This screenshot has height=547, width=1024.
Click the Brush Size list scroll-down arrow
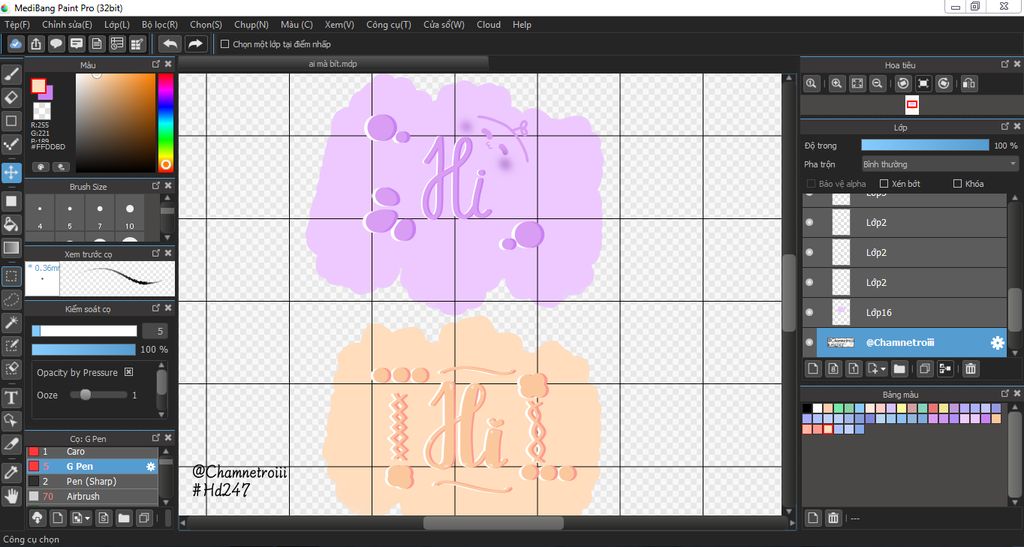[167, 237]
